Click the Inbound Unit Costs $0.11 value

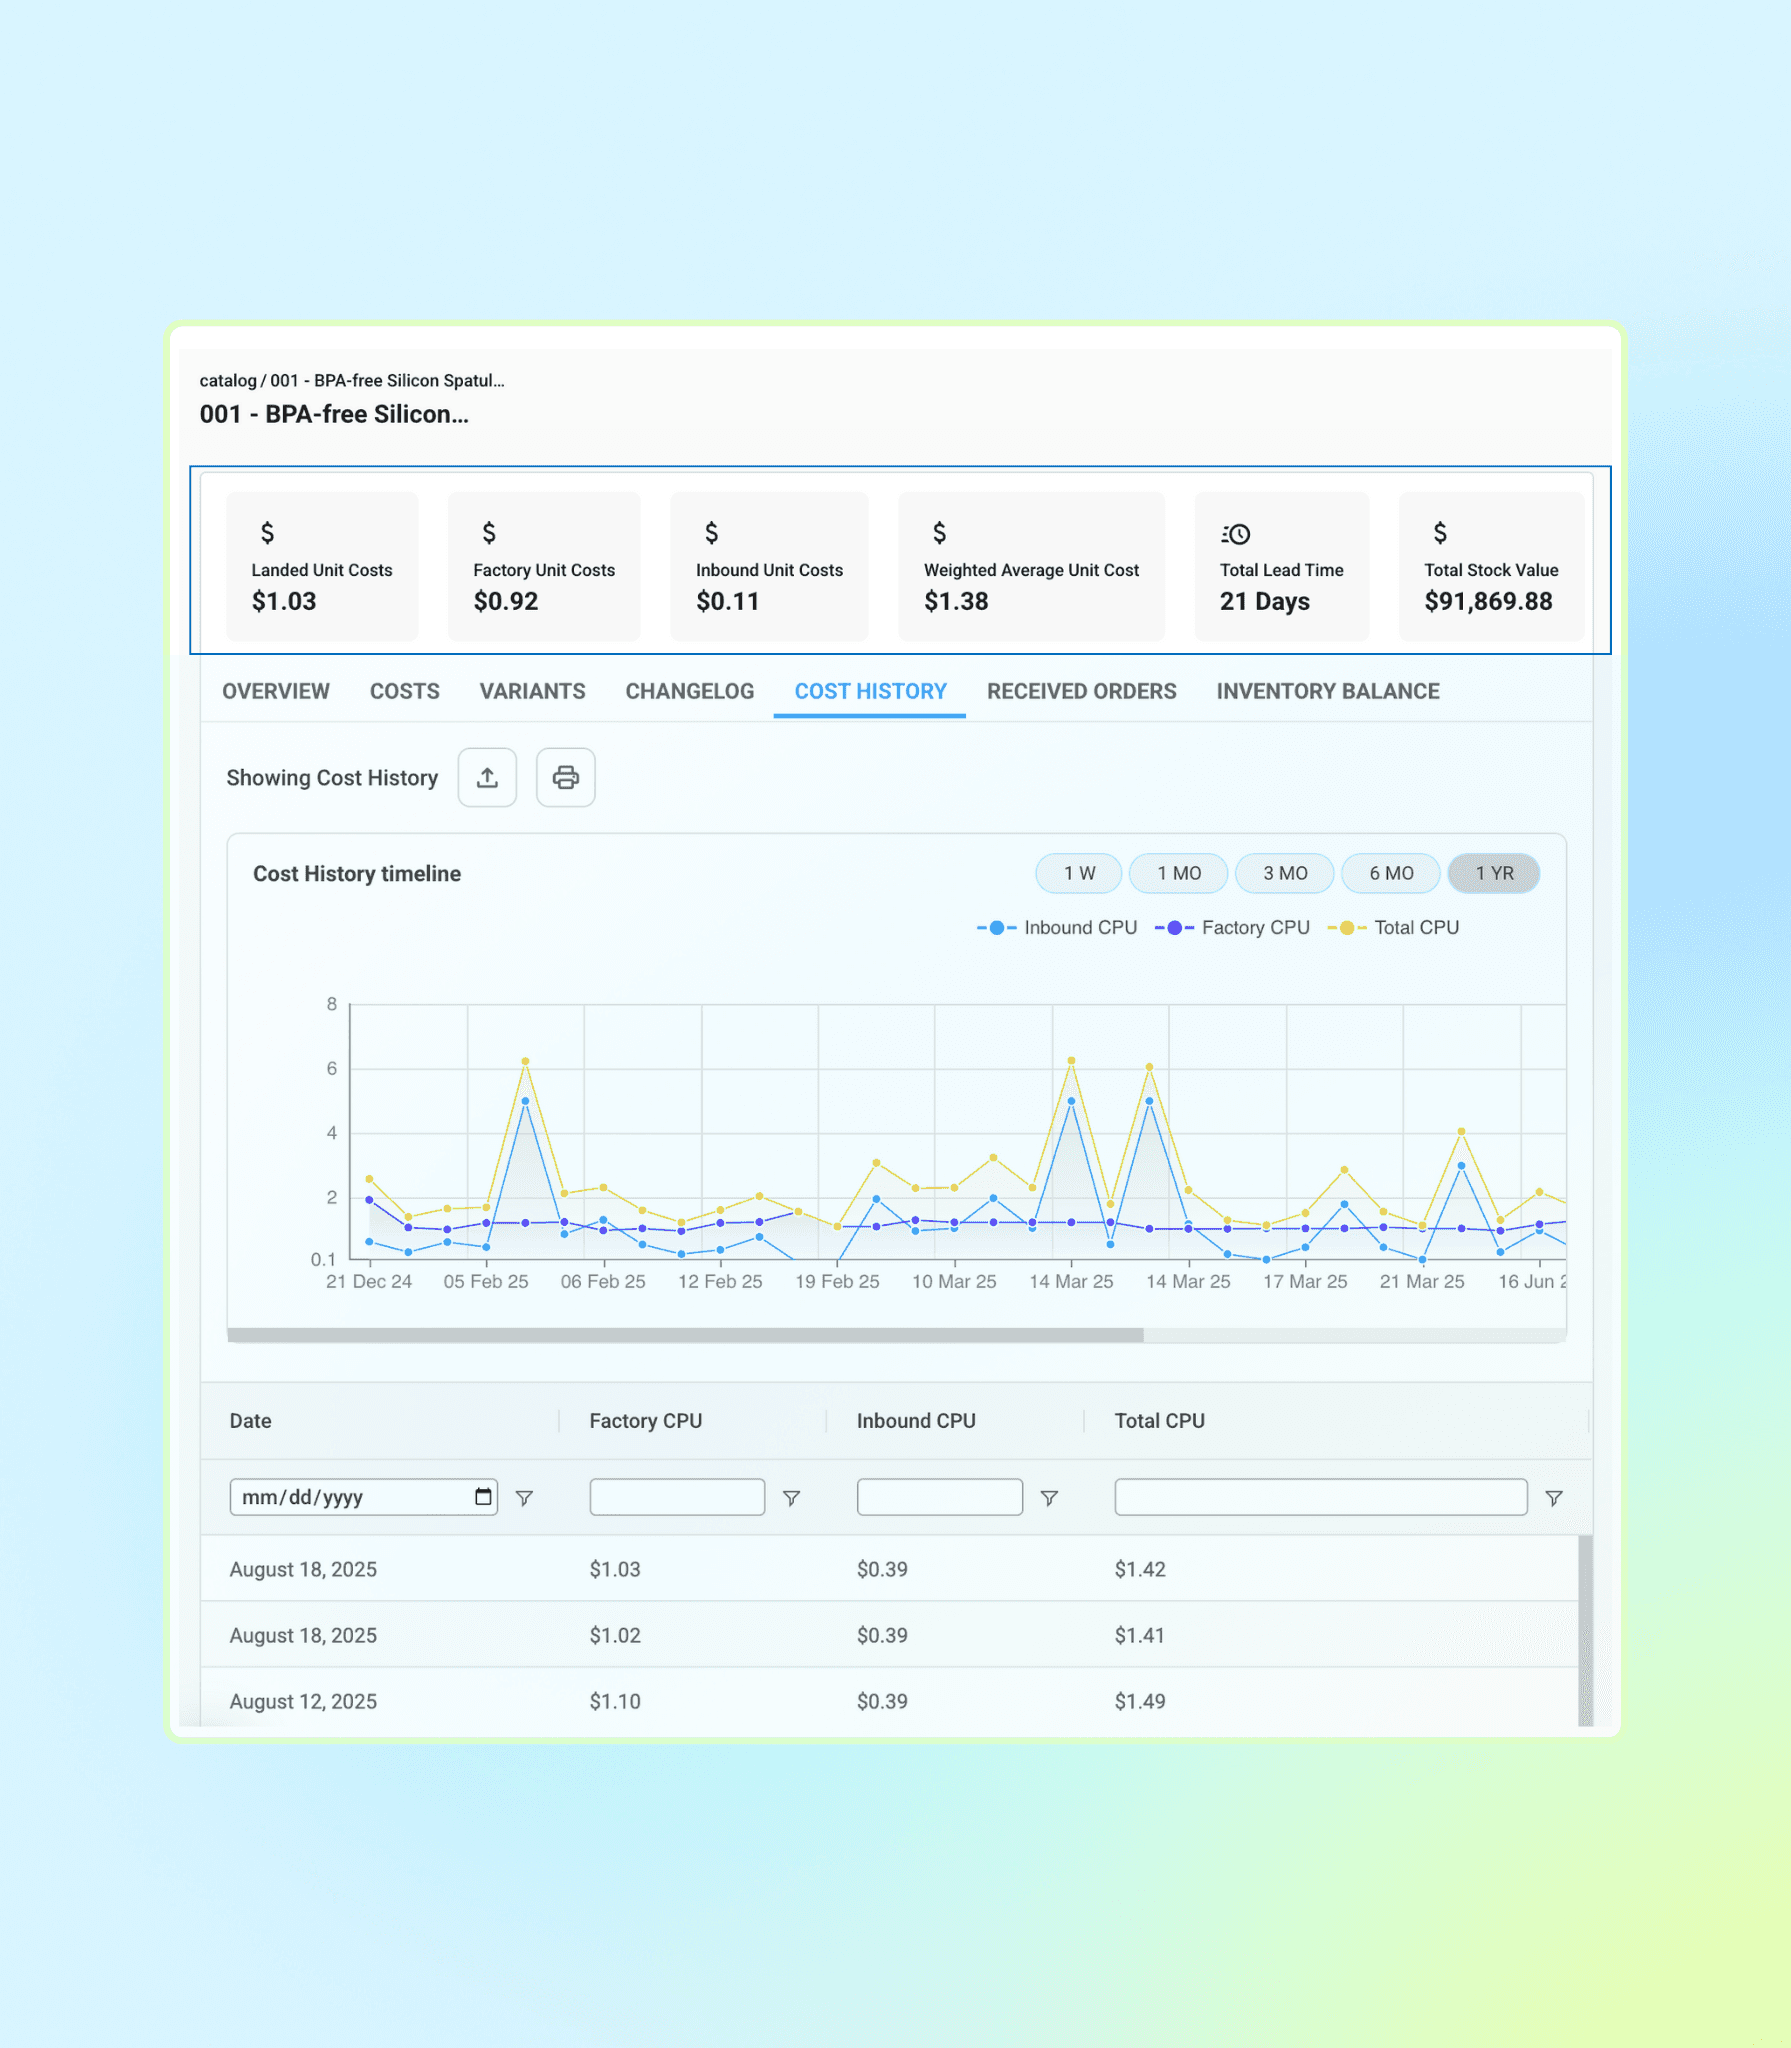[728, 601]
